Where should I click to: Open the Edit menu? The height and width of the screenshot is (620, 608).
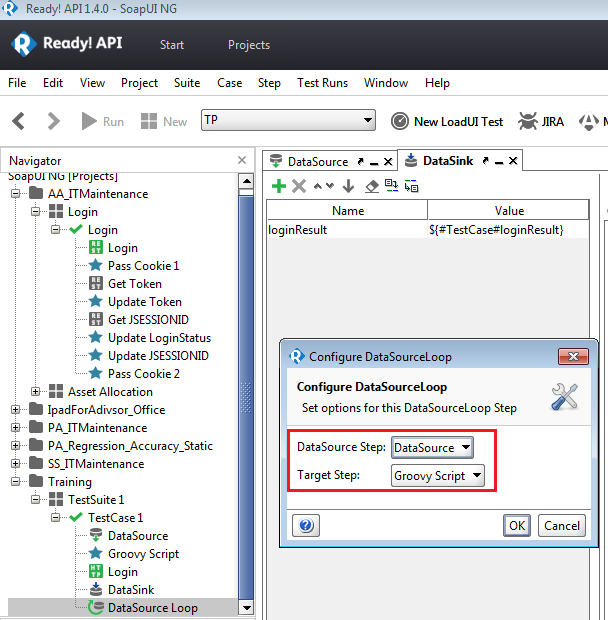[53, 83]
